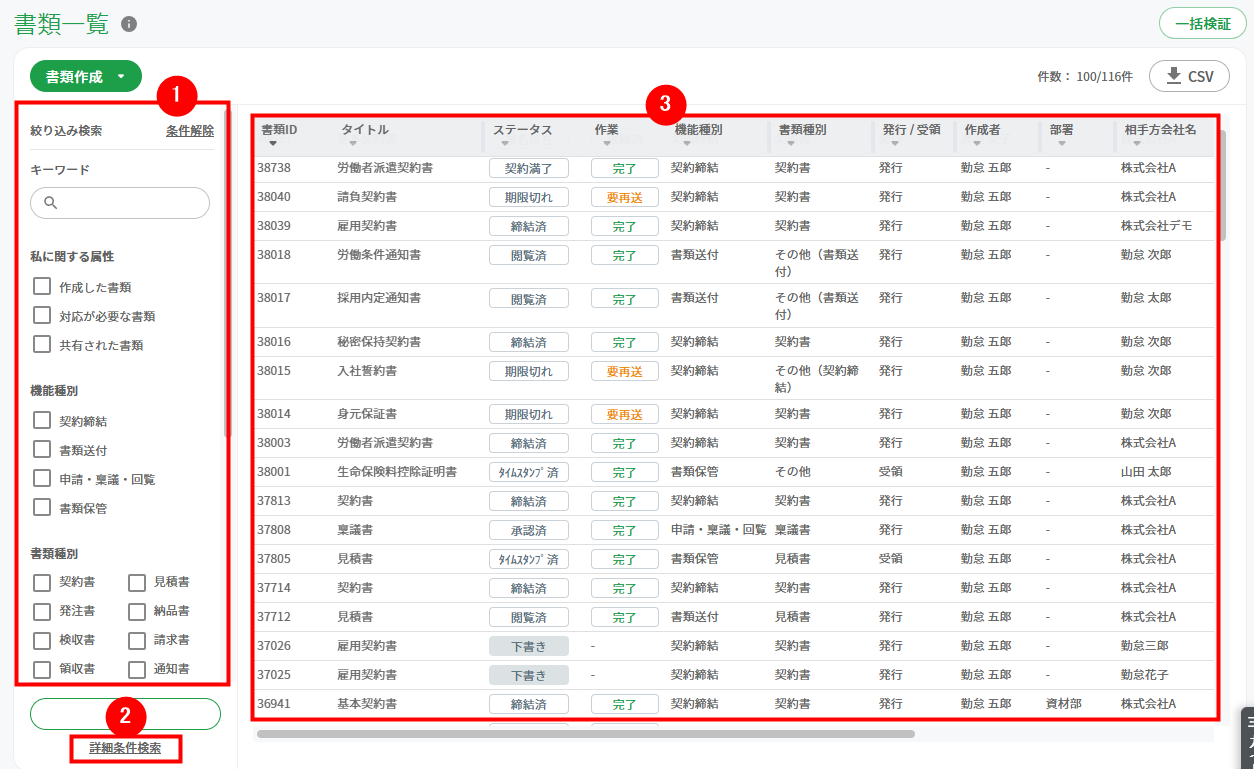1254x769 pixels.
Task: Click sort arrow under タイトル column
Action: [x=352, y=143]
